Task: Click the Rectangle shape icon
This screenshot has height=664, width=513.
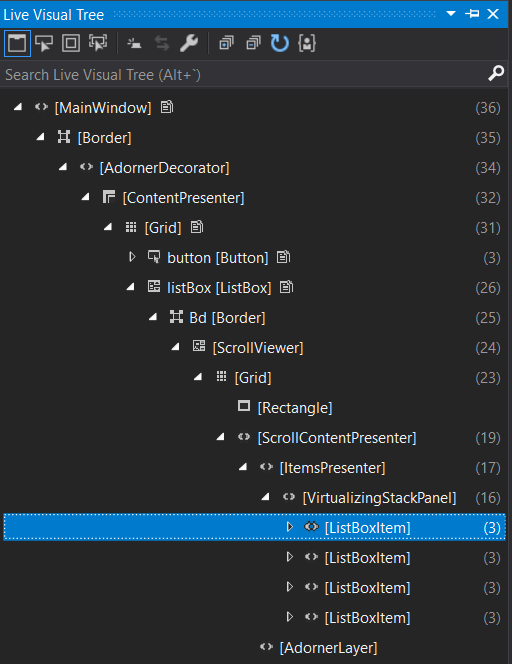Action: (244, 407)
